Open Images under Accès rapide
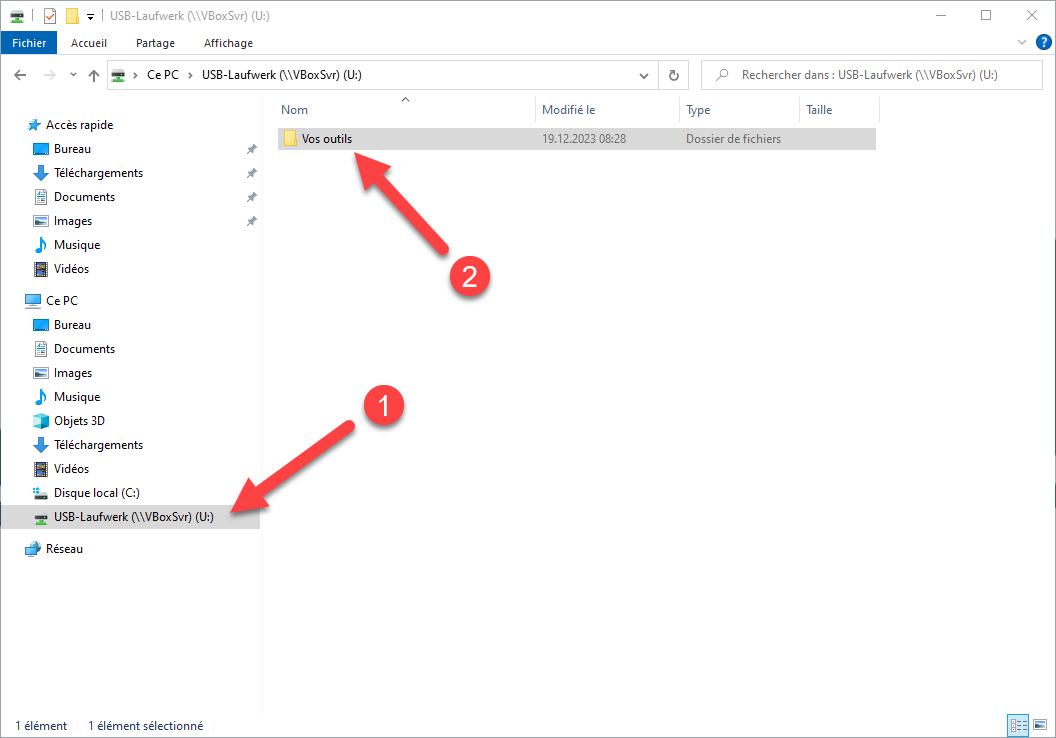Viewport: 1056px width, 738px height. [73, 221]
